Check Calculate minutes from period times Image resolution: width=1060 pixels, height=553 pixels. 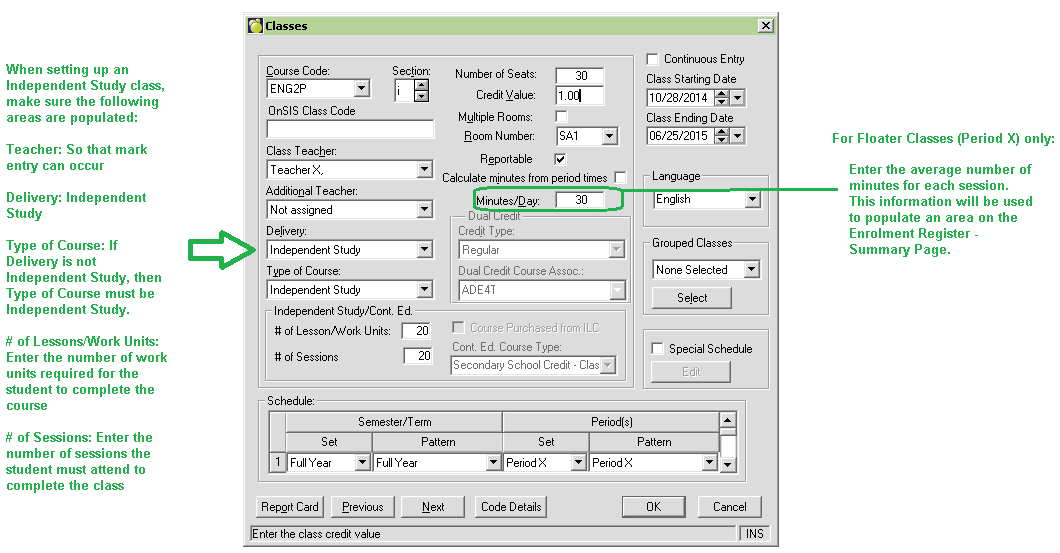coord(621,177)
